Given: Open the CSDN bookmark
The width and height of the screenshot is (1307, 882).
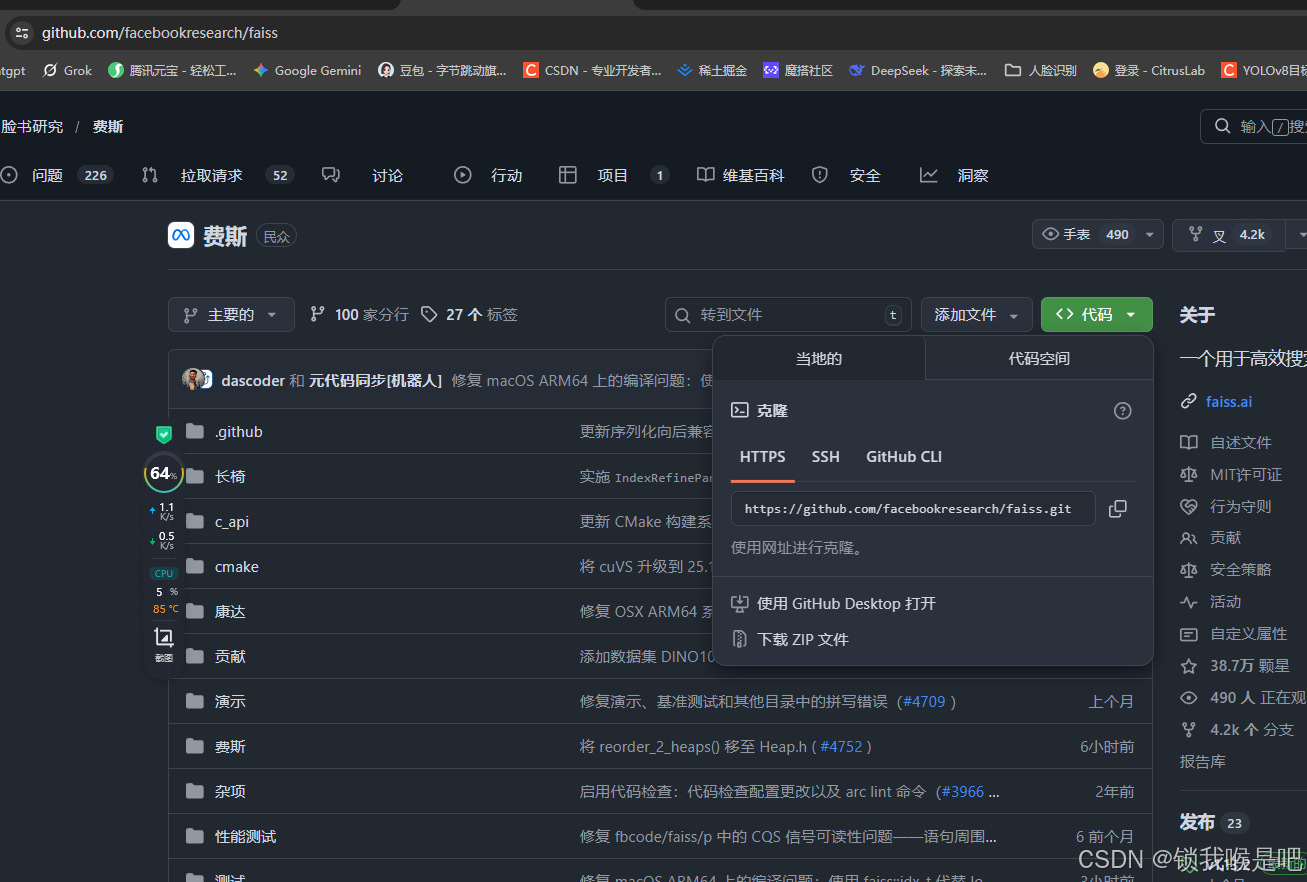Looking at the screenshot, I should (592, 71).
